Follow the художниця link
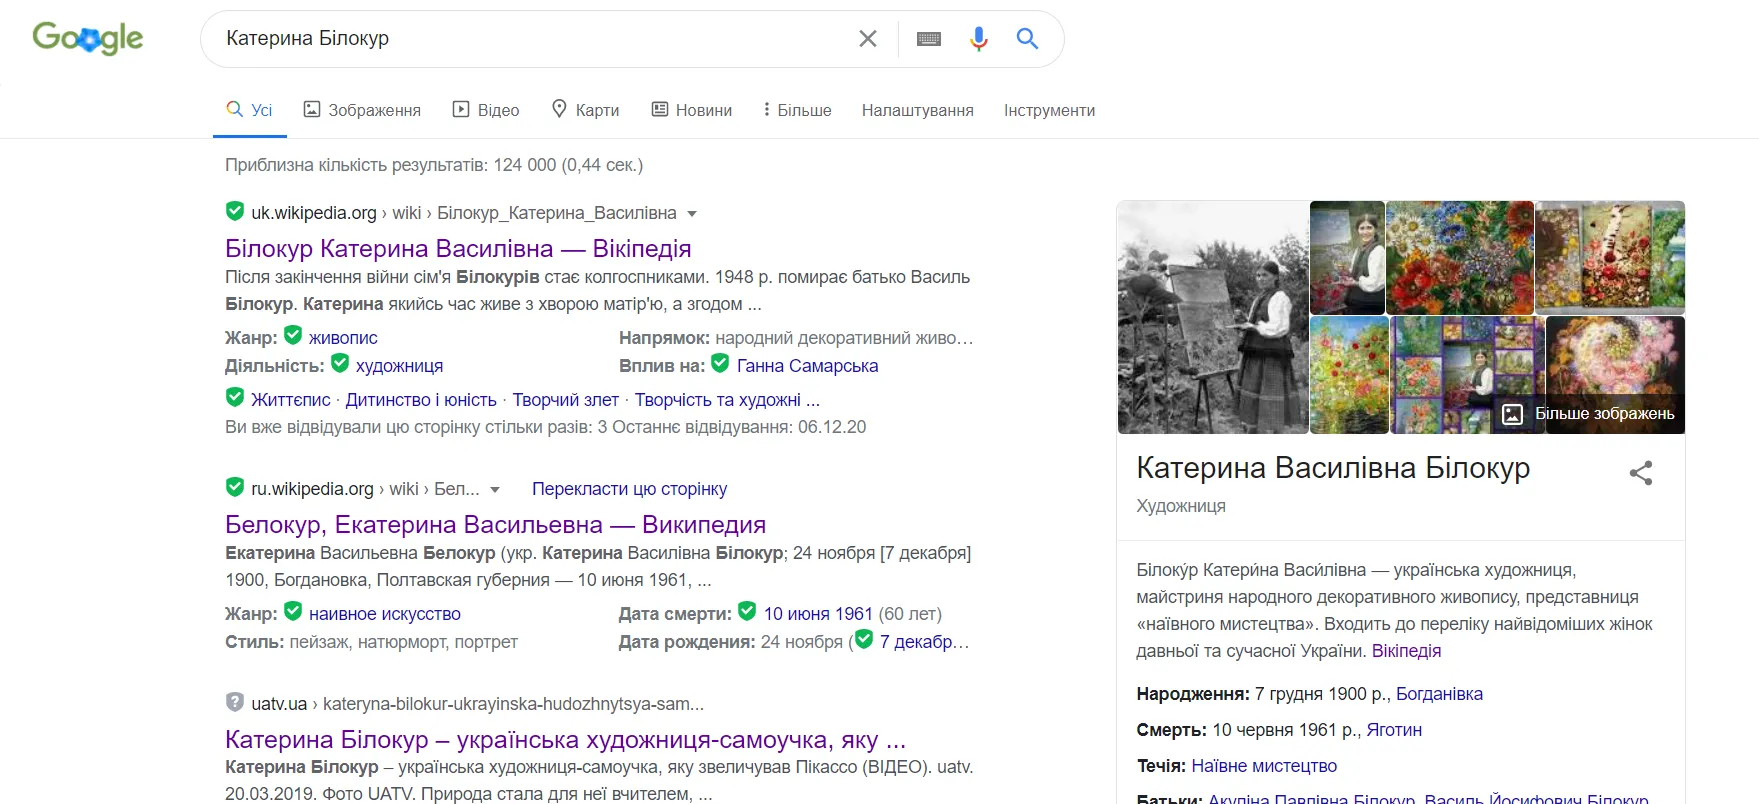This screenshot has height=804, width=1759. 399,366
